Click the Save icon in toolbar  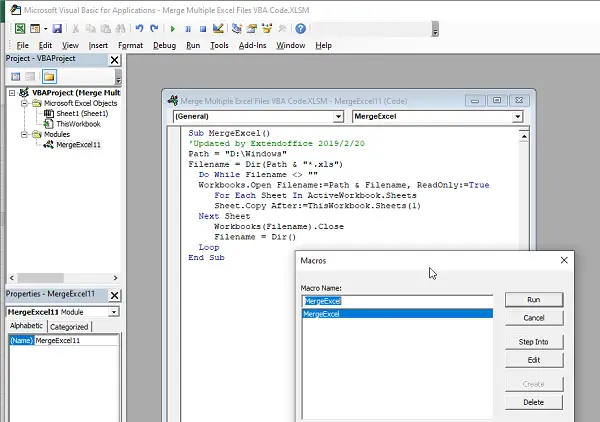click(x=58, y=29)
